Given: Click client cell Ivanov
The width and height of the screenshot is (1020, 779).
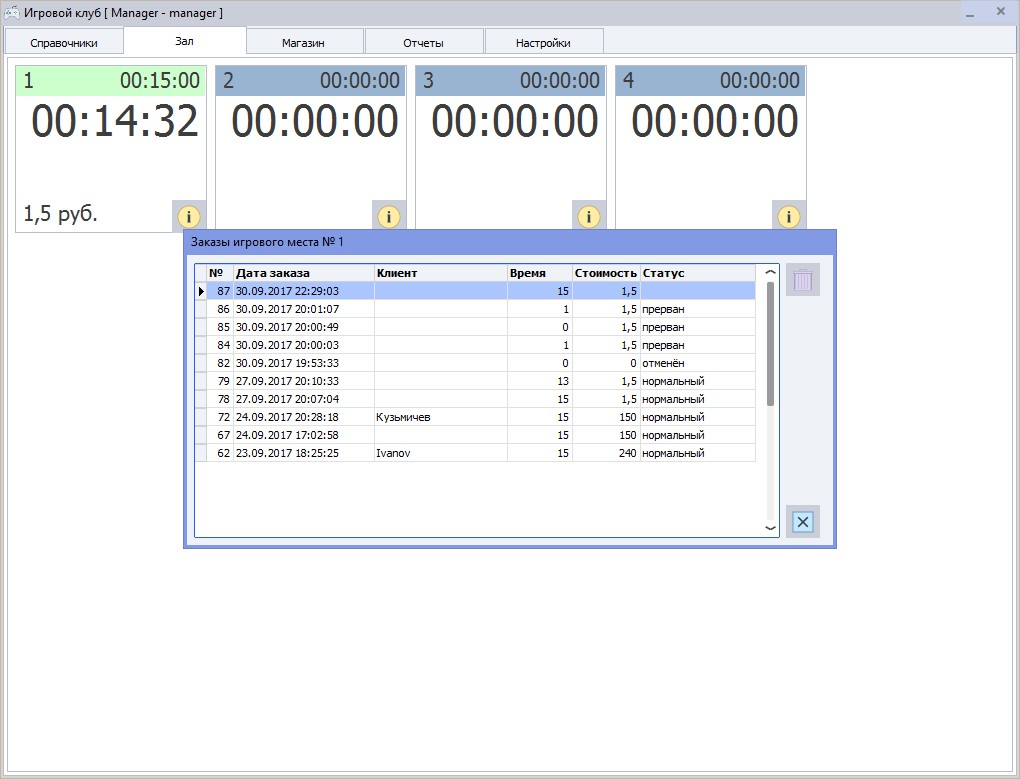Looking at the screenshot, I should click(x=440, y=453).
